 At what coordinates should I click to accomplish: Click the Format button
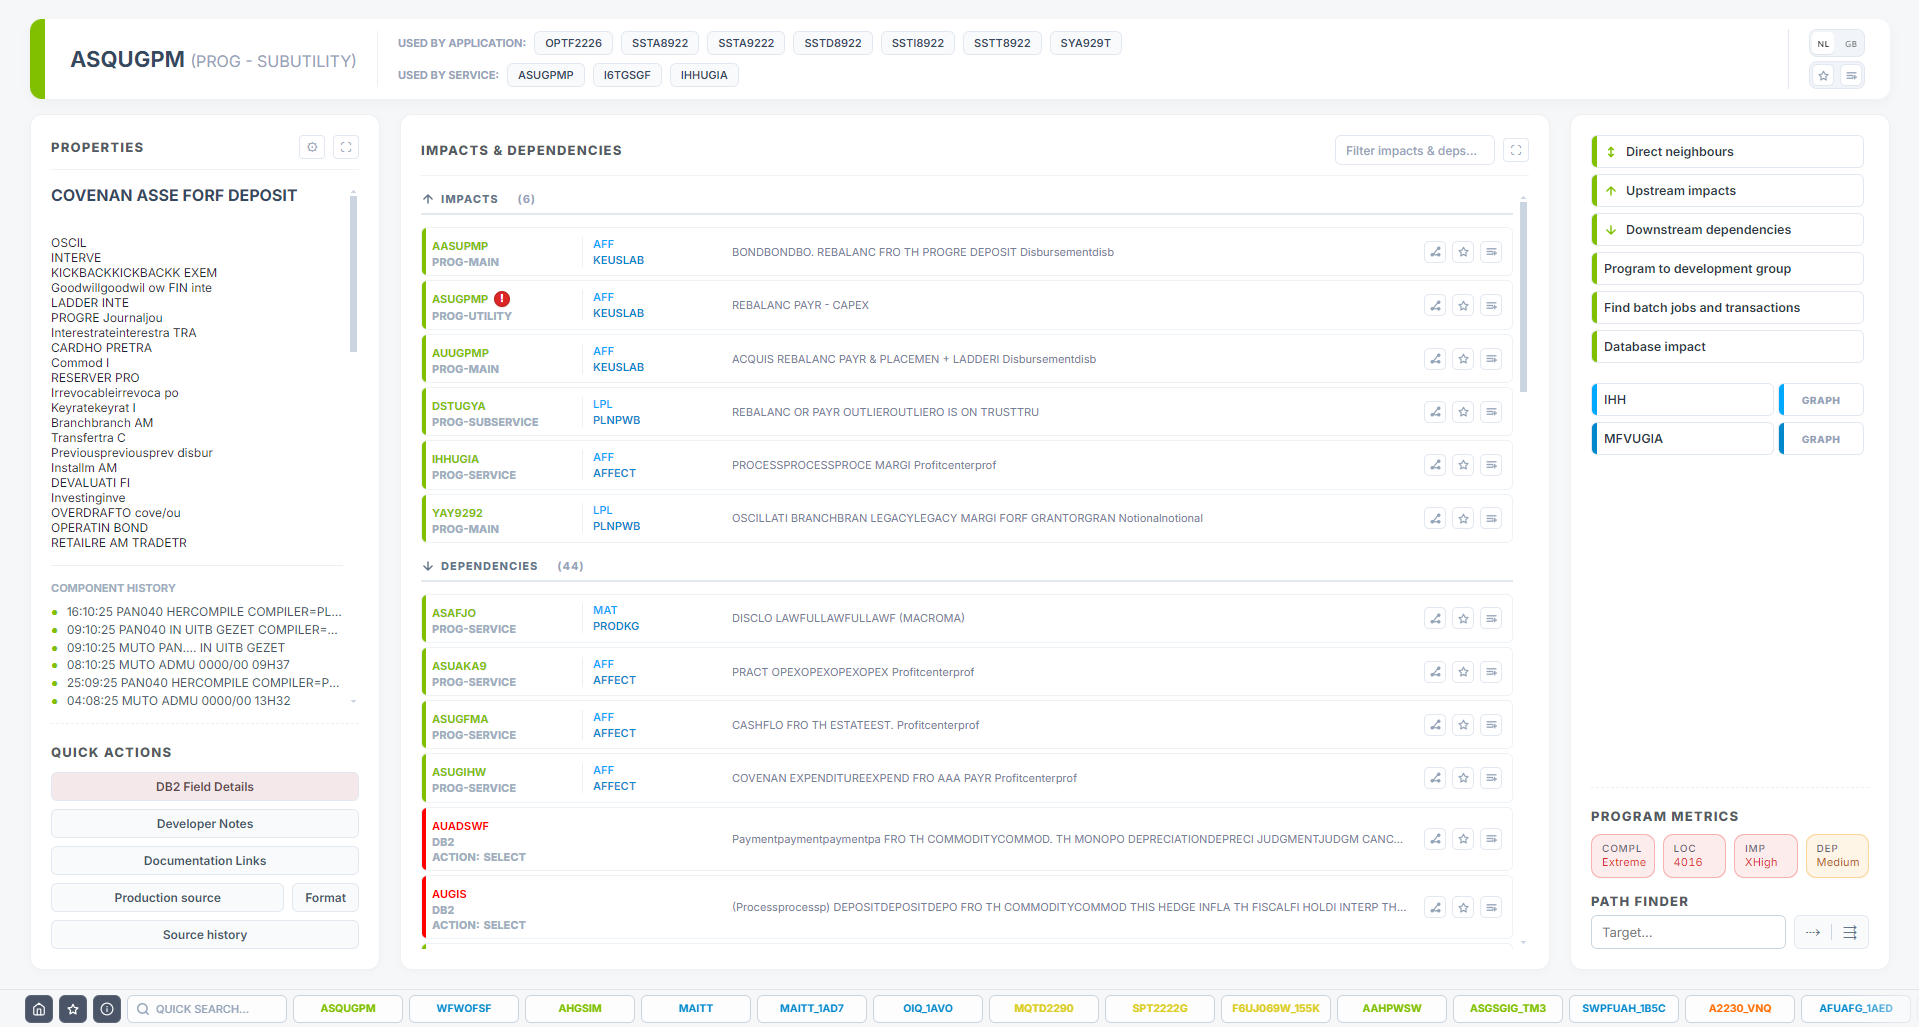[326, 898]
